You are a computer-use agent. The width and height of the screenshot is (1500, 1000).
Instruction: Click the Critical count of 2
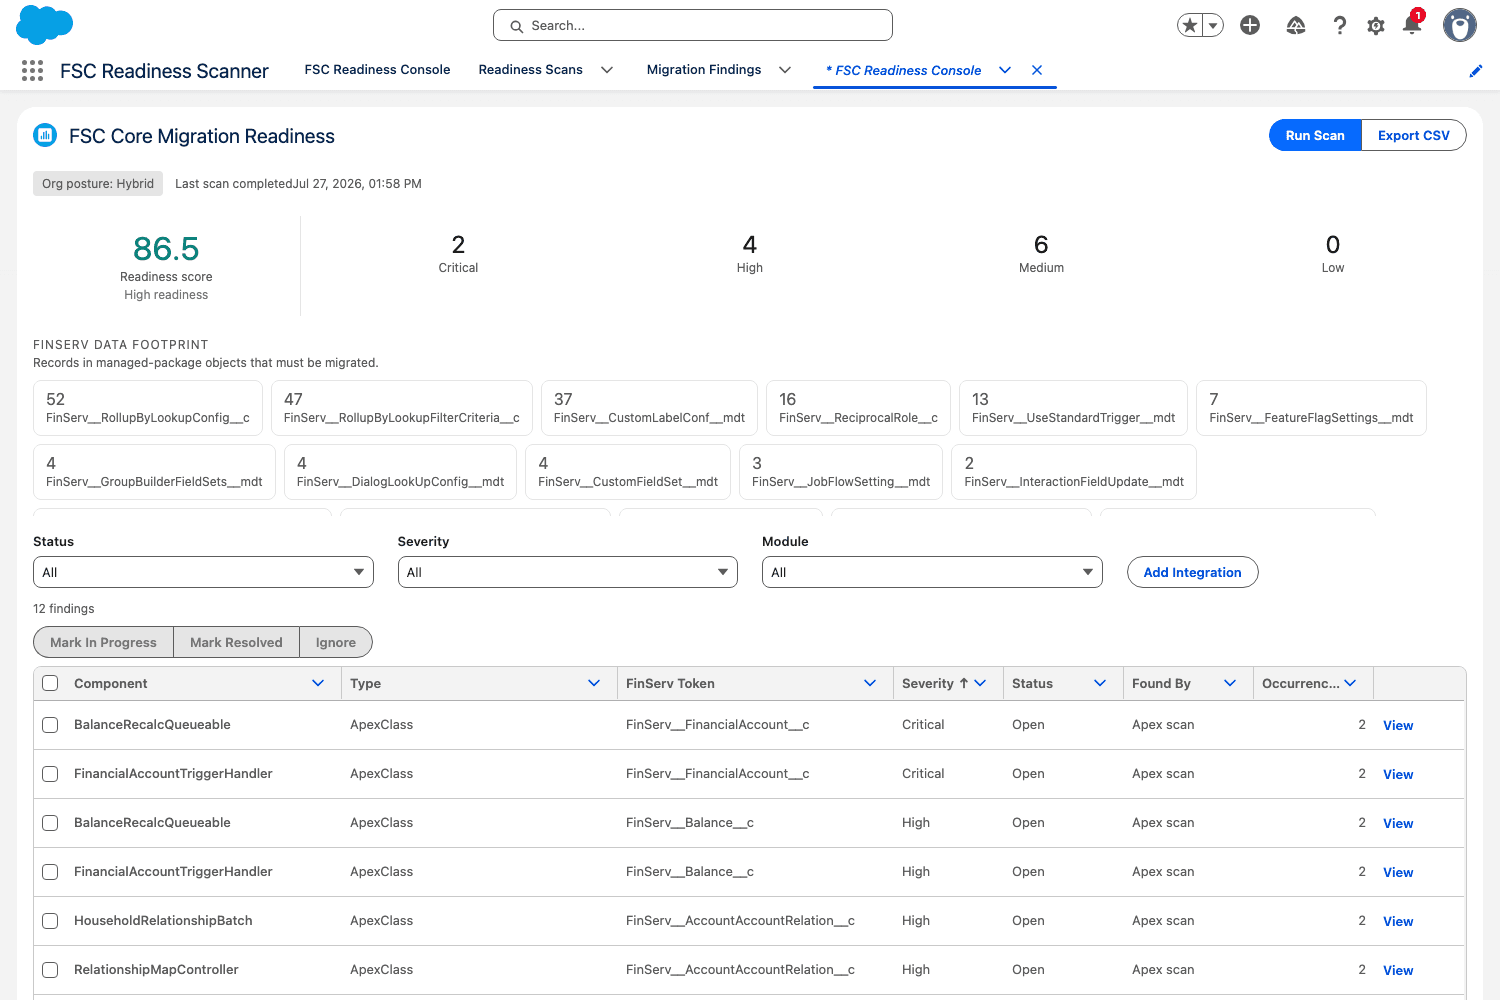(458, 245)
